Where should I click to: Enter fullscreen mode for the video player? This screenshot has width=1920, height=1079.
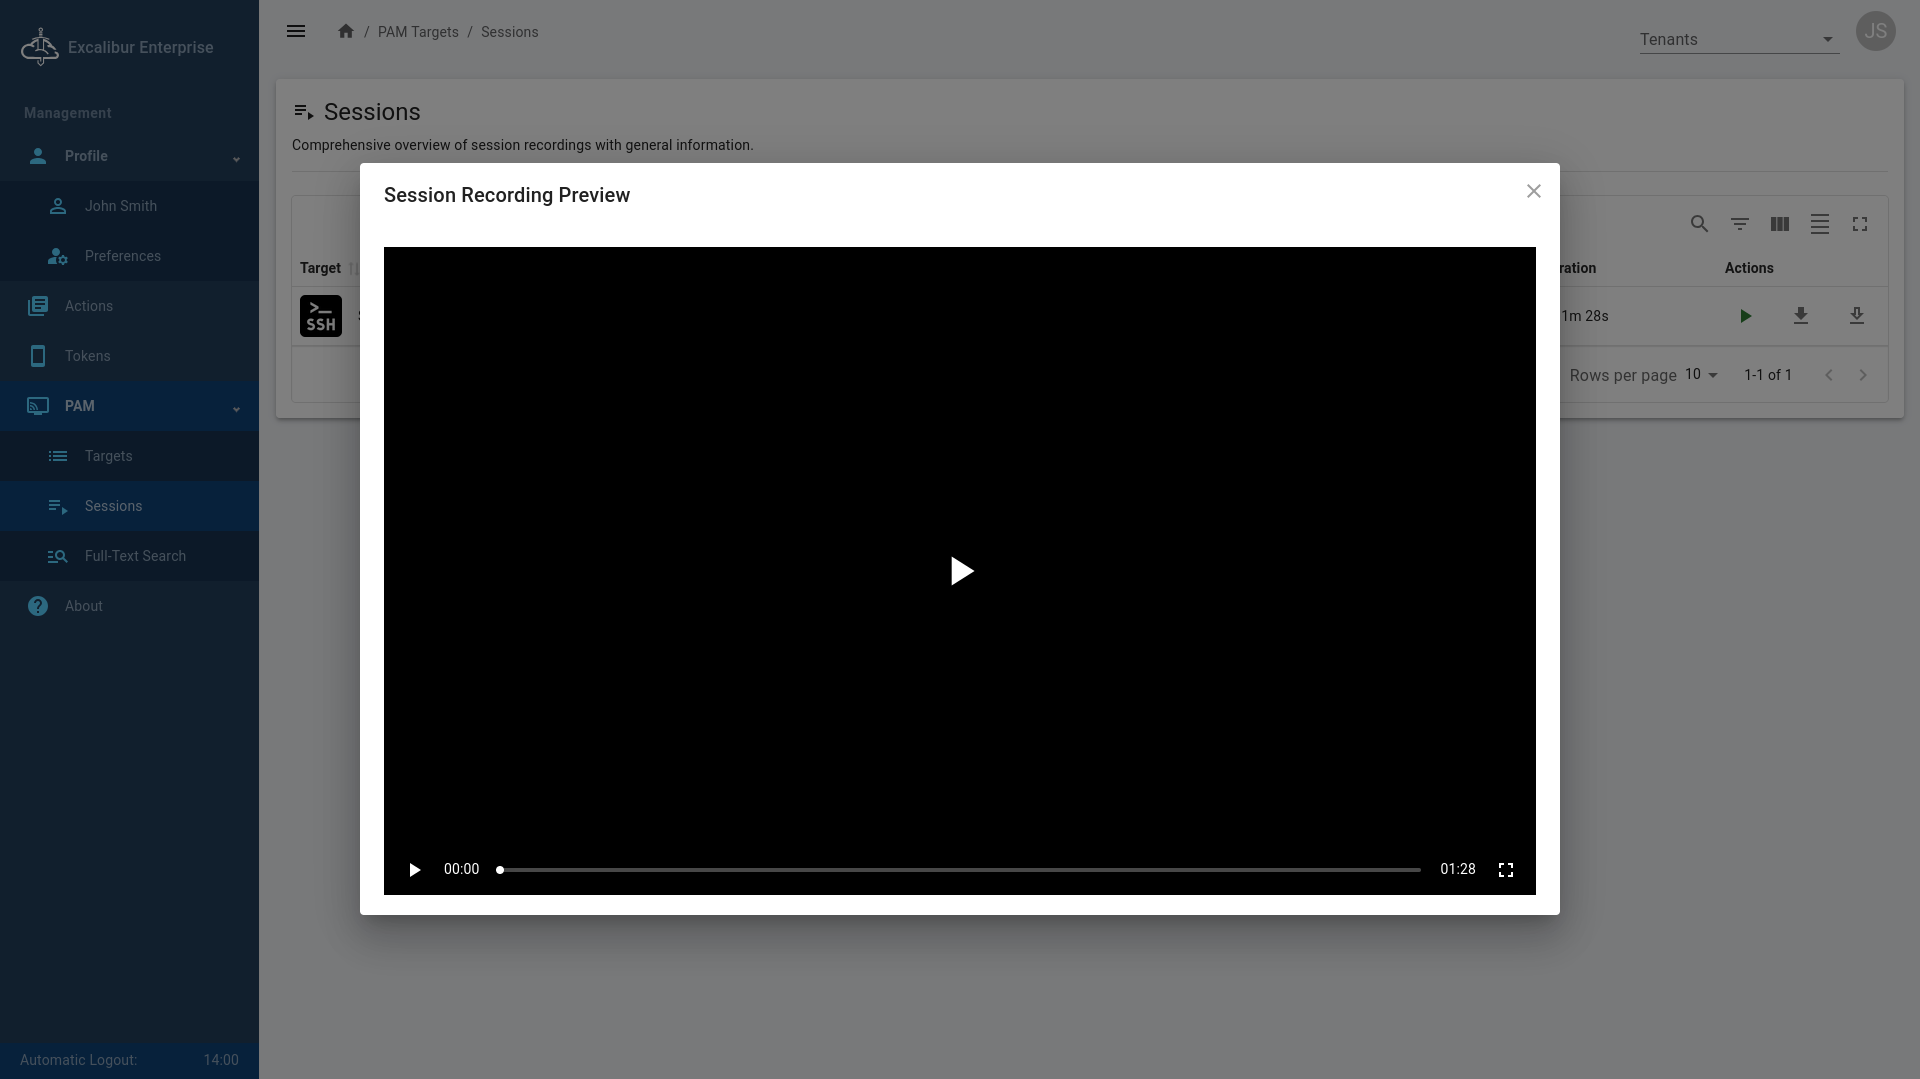pos(1505,870)
